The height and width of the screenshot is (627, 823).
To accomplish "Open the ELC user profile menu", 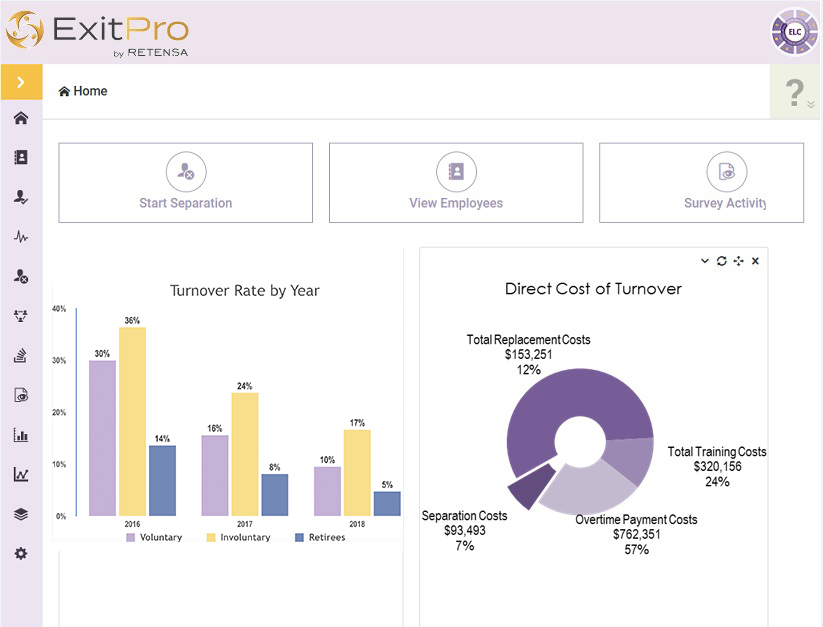I will pos(793,31).
